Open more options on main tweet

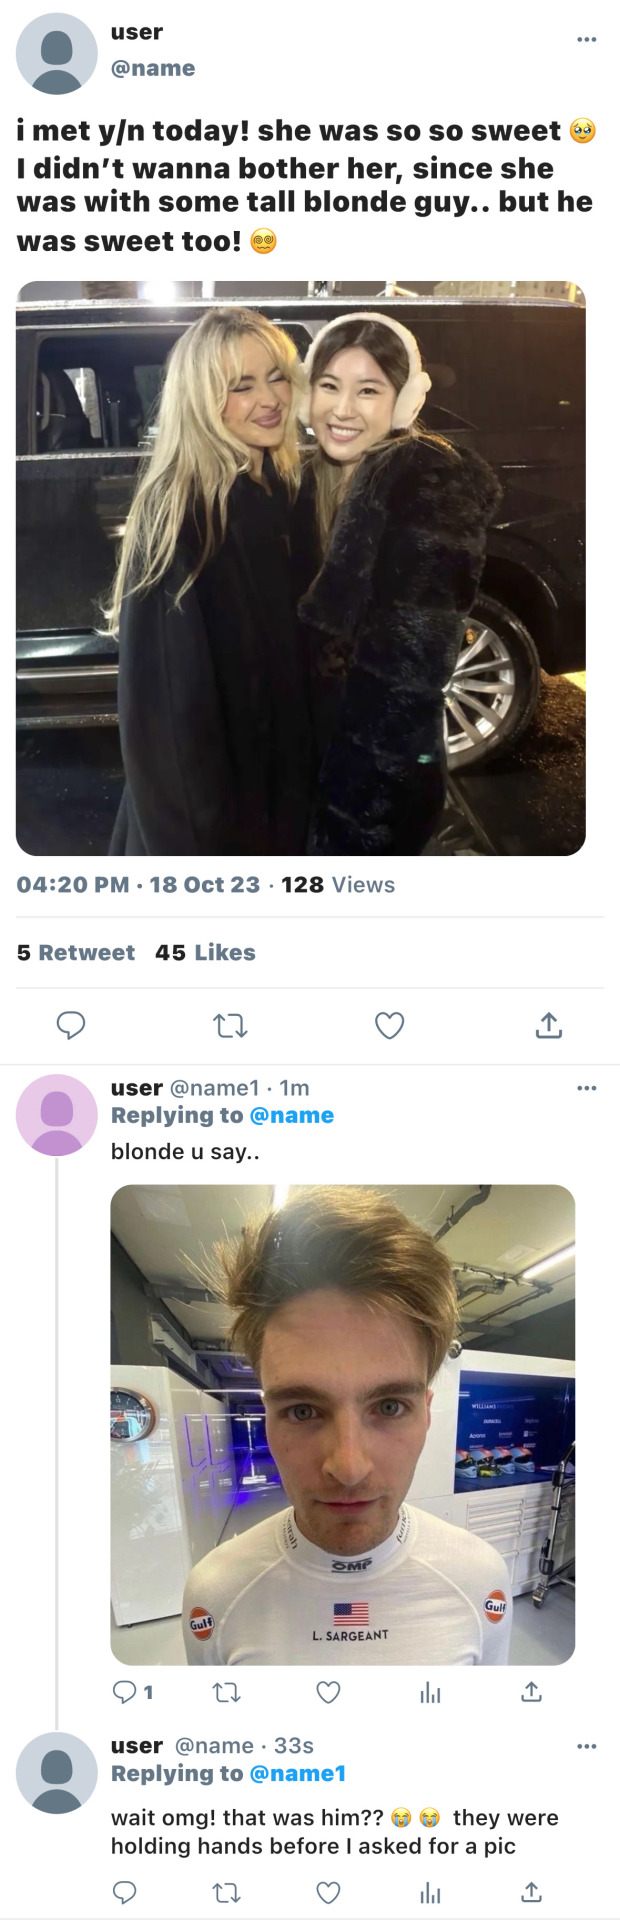[587, 40]
